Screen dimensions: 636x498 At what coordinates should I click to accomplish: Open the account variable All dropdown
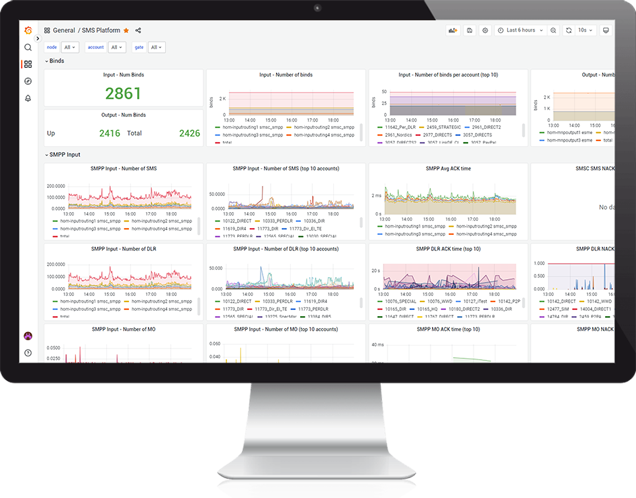[117, 47]
